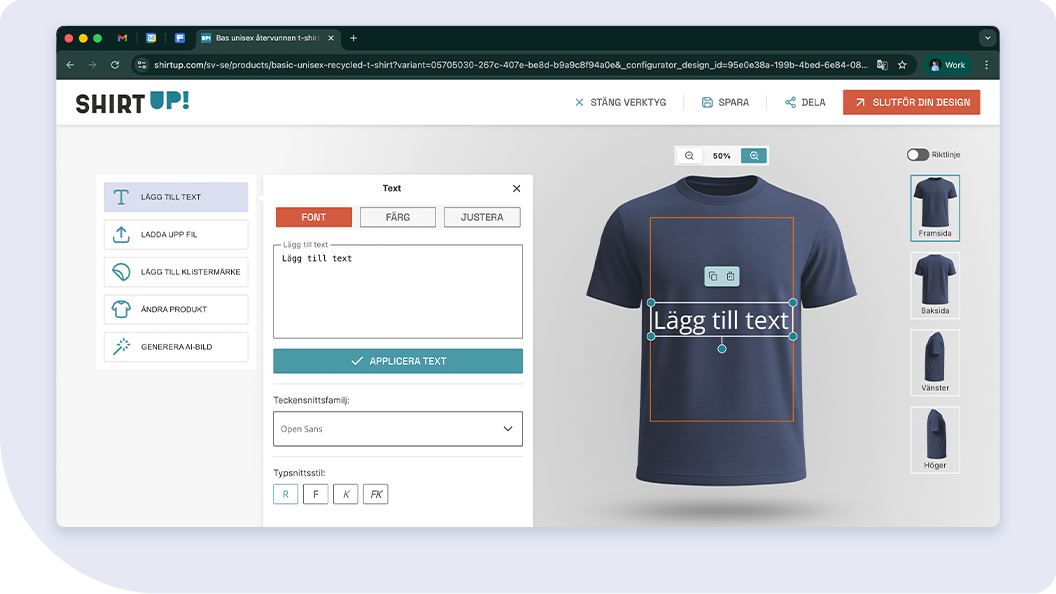Go forward in browser history
Image resolution: width=1056 pixels, height=594 pixels.
(x=92, y=65)
